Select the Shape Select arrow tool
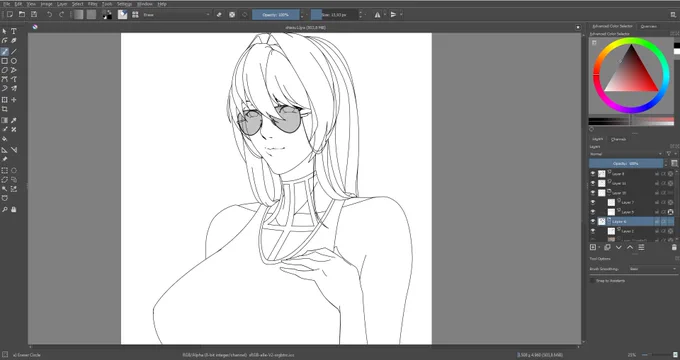The height and width of the screenshot is (360, 680). pyautogui.click(x=5, y=31)
